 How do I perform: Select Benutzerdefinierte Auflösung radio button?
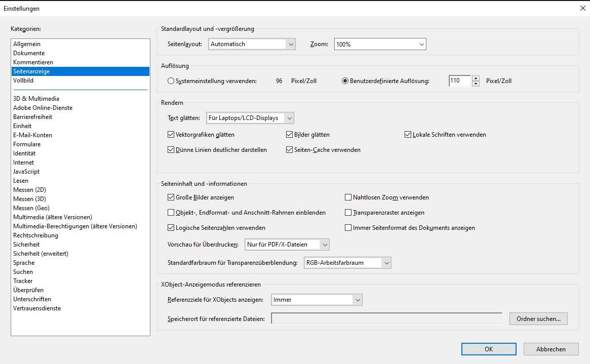345,81
